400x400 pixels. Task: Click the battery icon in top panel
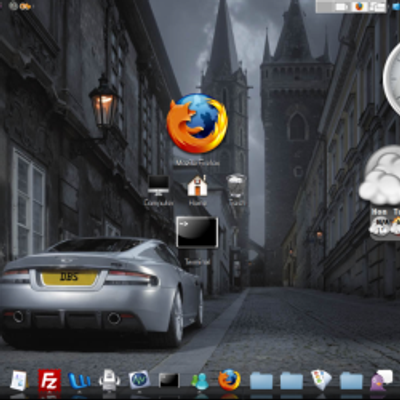341,7
